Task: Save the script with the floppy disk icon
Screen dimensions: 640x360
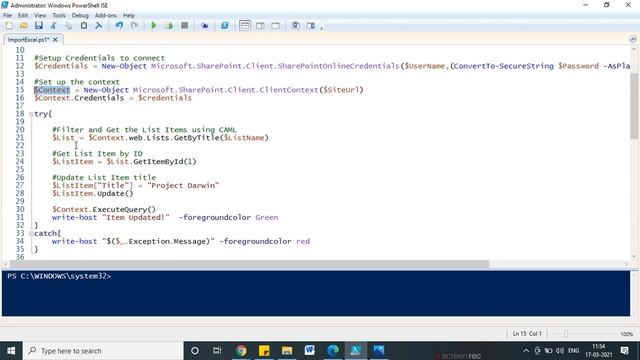Action: (x=39, y=26)
